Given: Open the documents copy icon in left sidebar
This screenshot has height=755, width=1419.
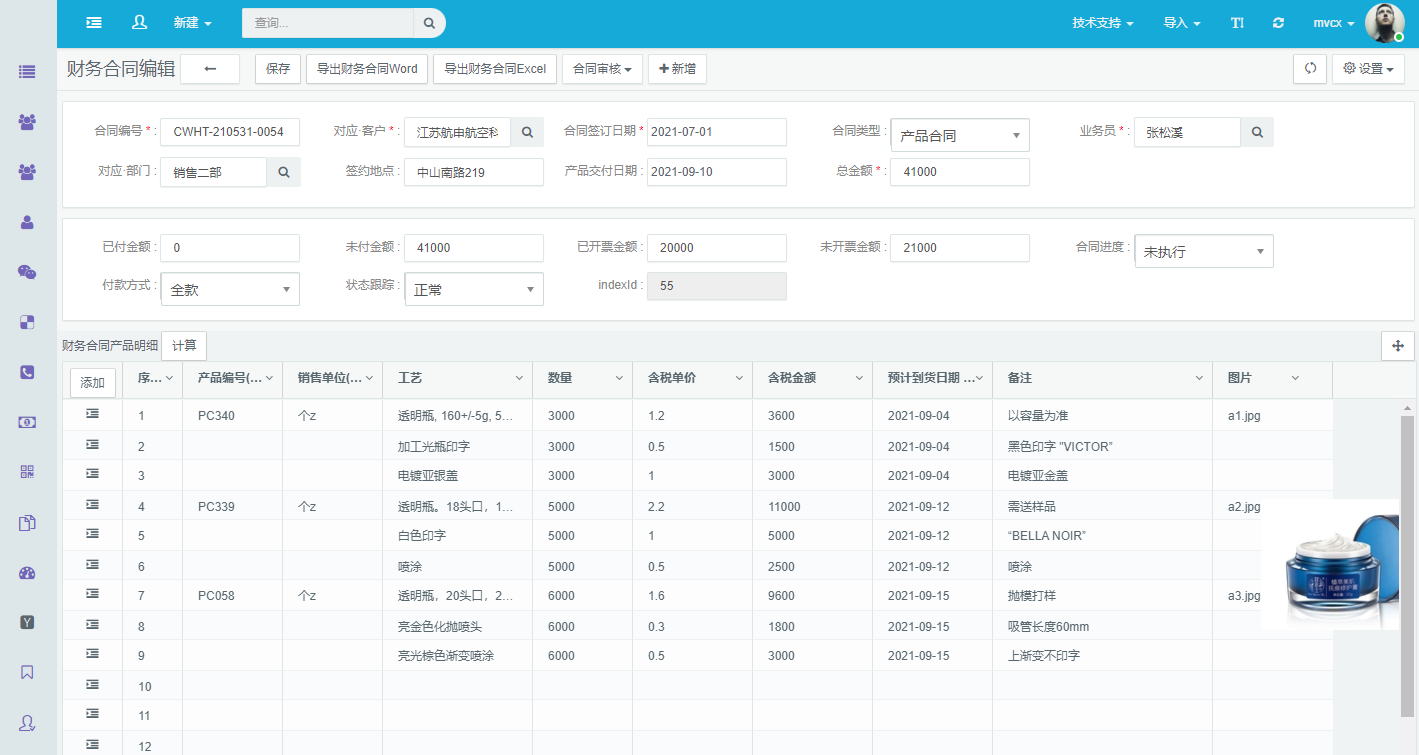Looking at the screenshot, I should (x=27, y=522).
